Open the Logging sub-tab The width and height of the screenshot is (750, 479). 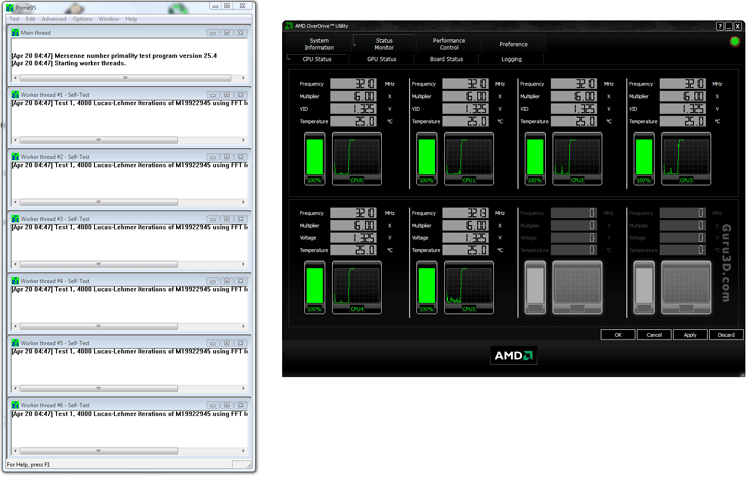coord(511,59)
